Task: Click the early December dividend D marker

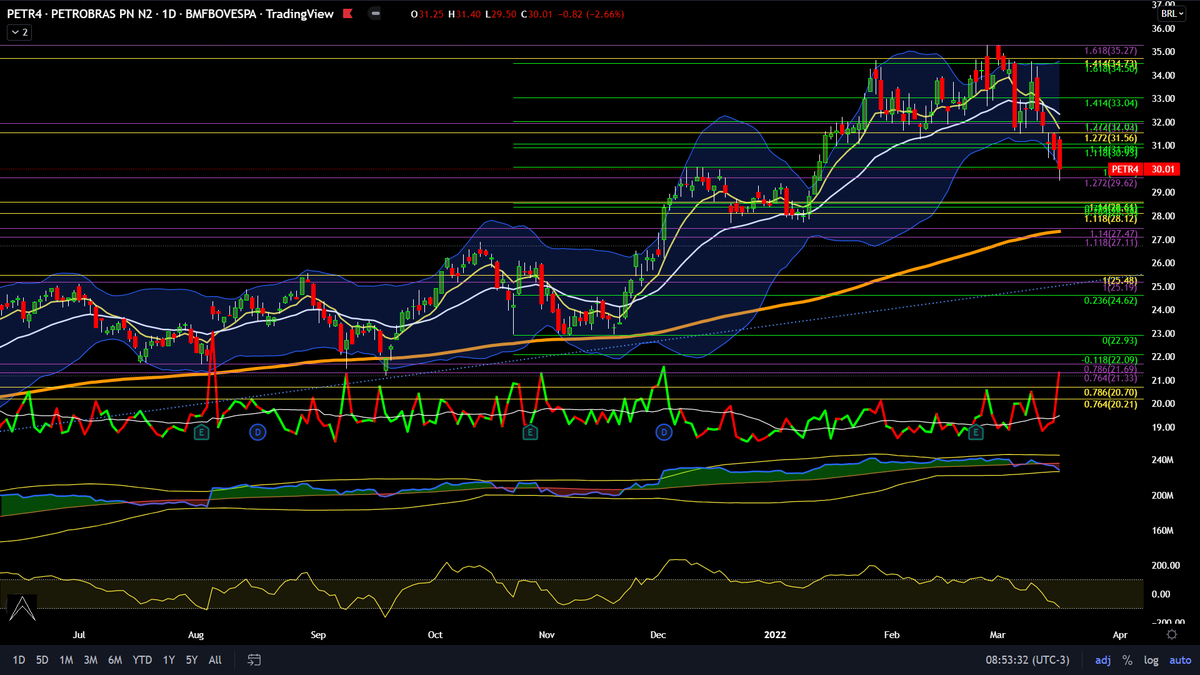Action: click(663, 432)
